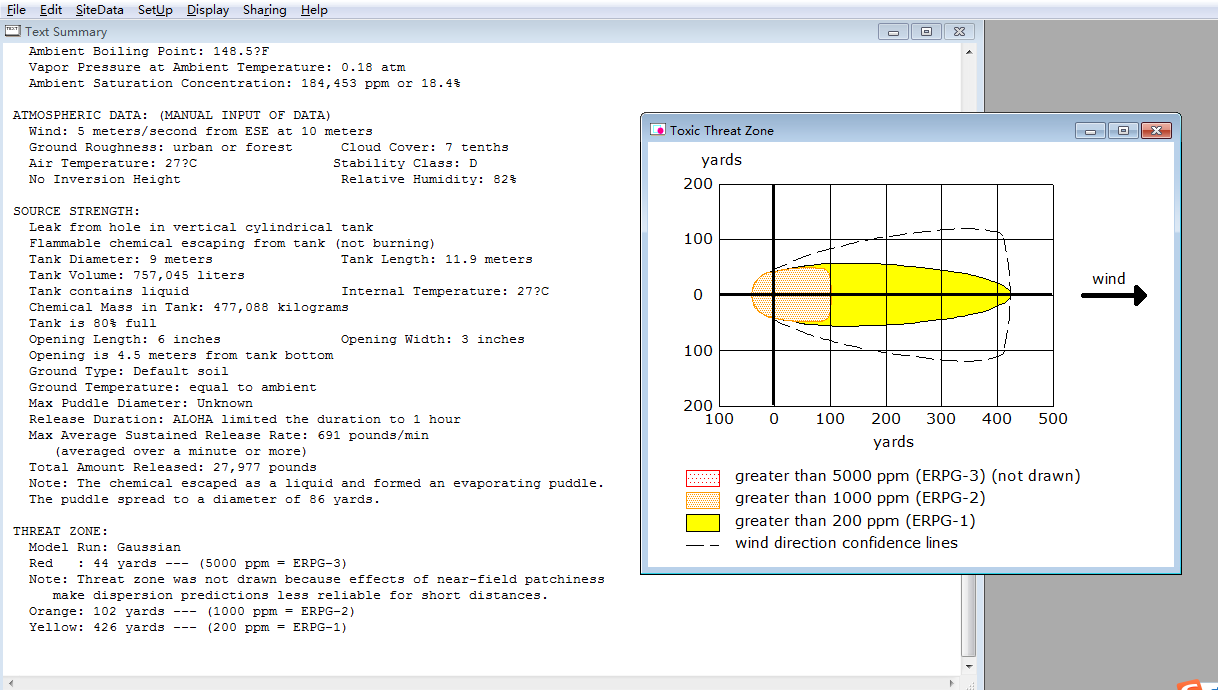1218x690 pixels.
Task: Click the red ERPG-3 legend swatch
Action: [703, 477]
